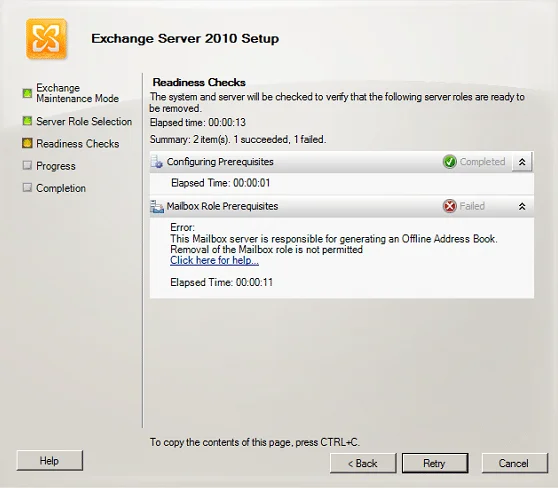Click the press CTRL+C hint text
This screenshot has width=558, height=488.
[x=254, y=442]
